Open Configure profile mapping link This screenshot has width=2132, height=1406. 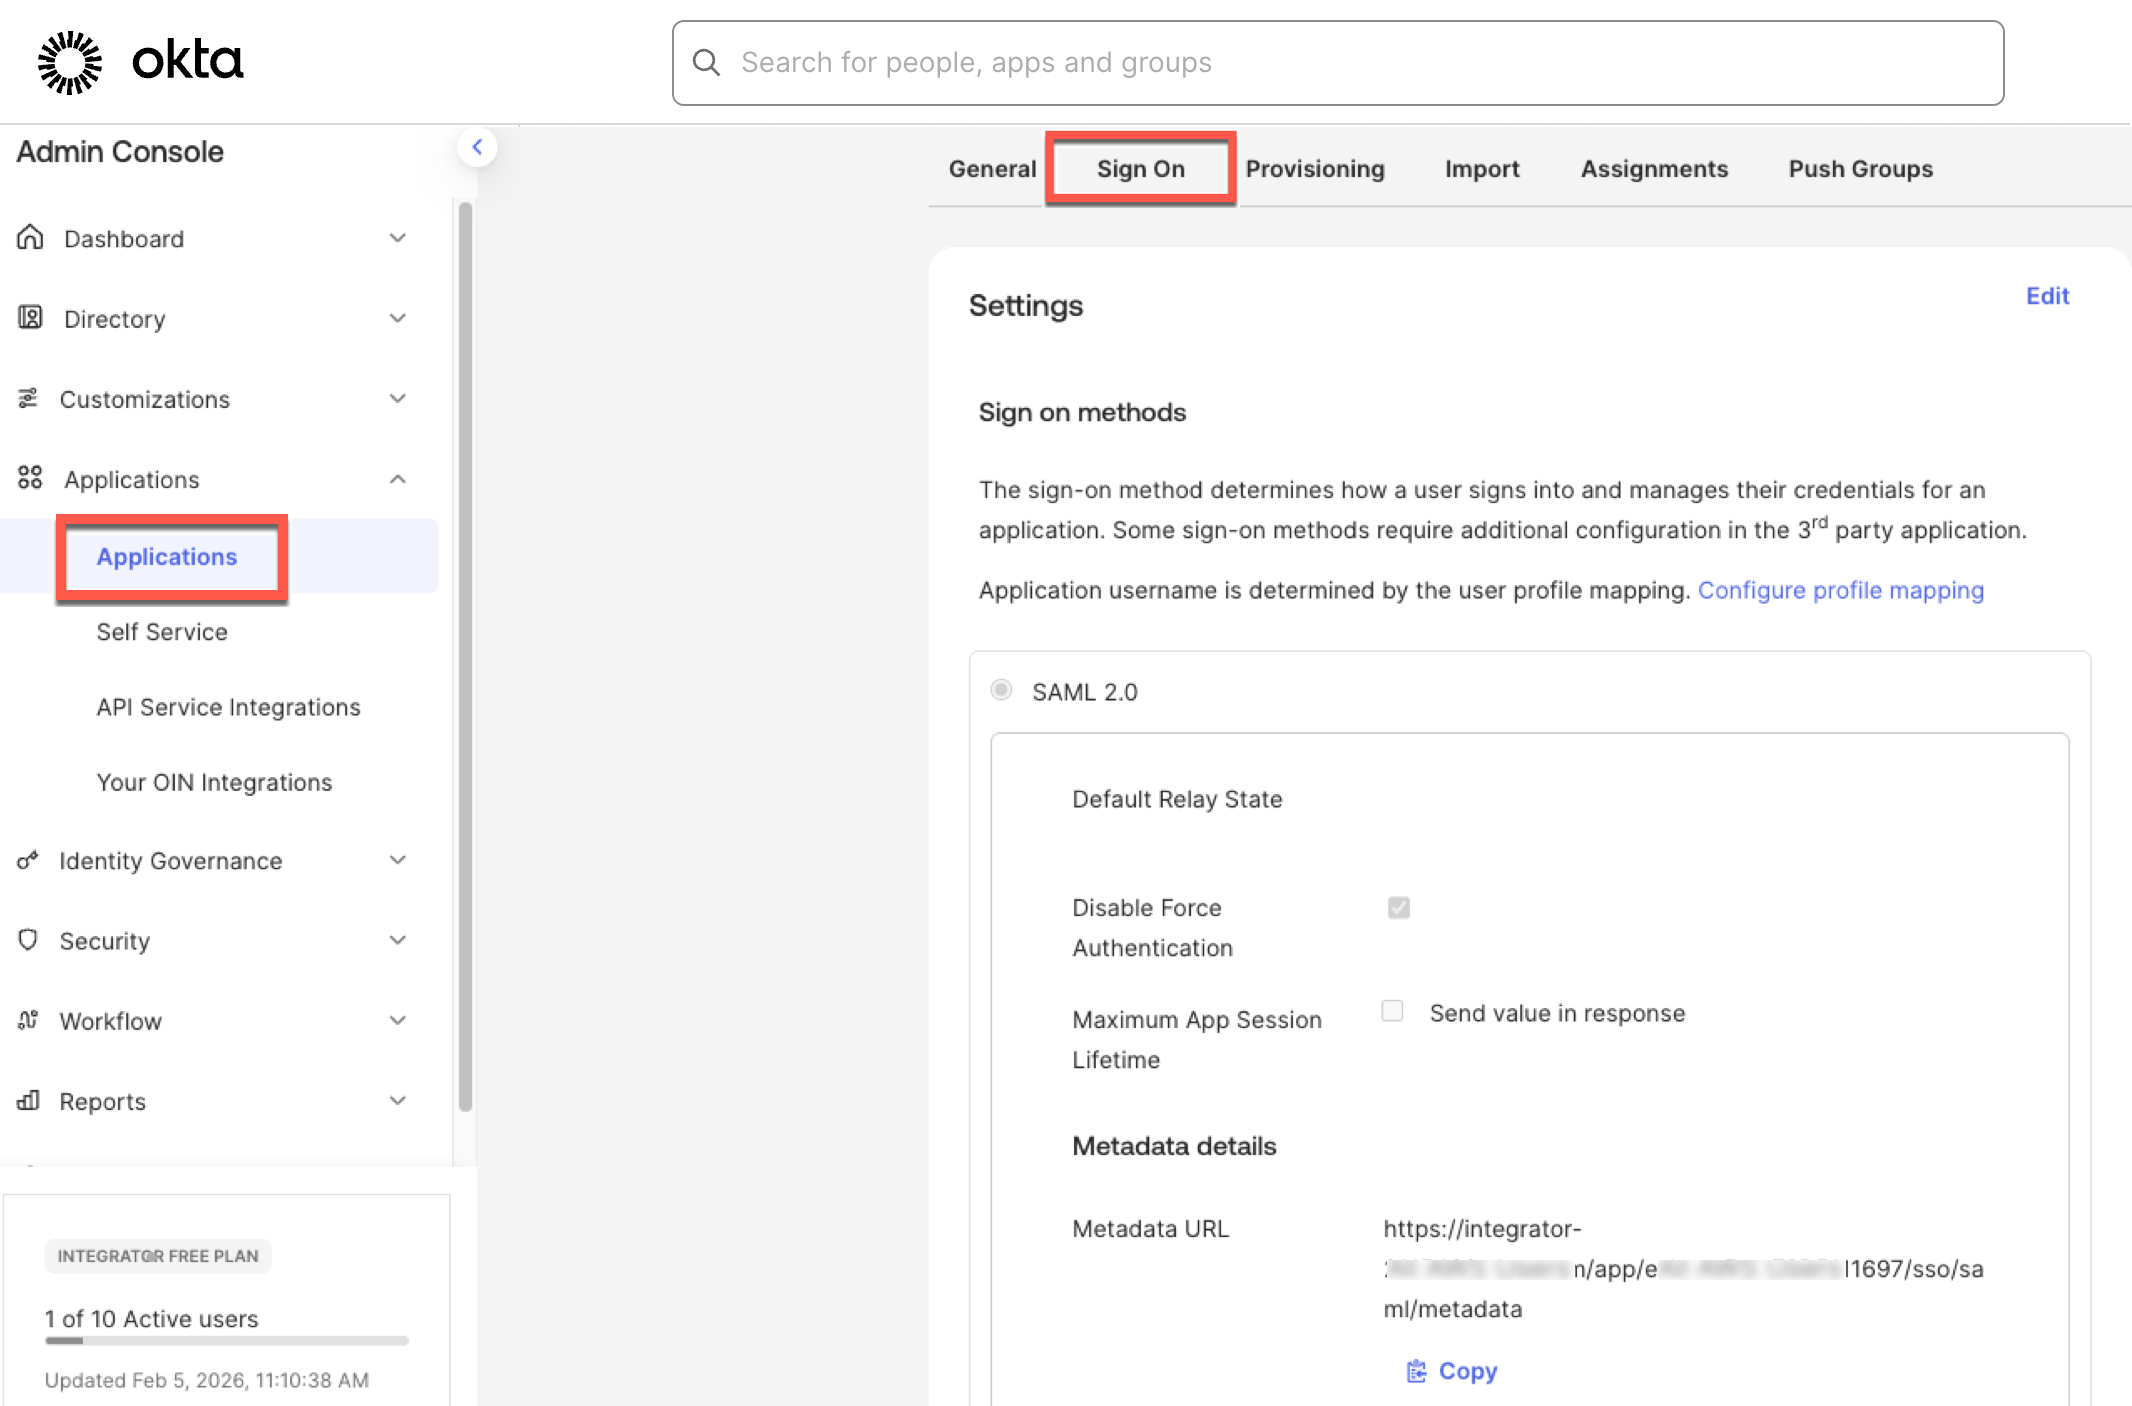coord(1840,590)
